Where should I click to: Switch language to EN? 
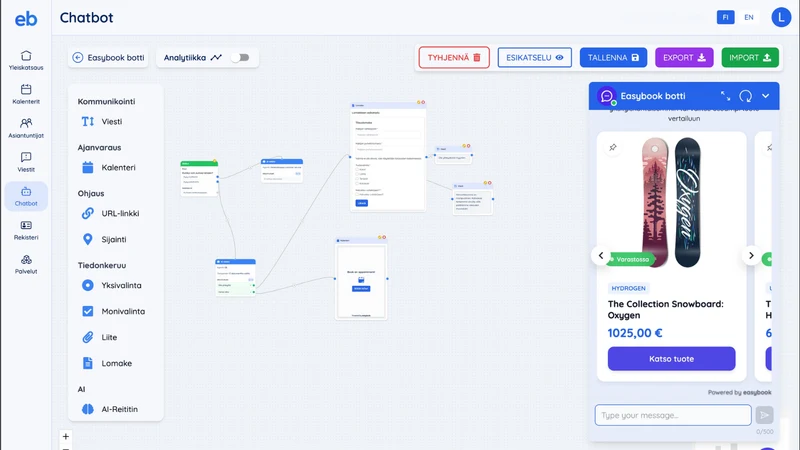click(748, 17)
